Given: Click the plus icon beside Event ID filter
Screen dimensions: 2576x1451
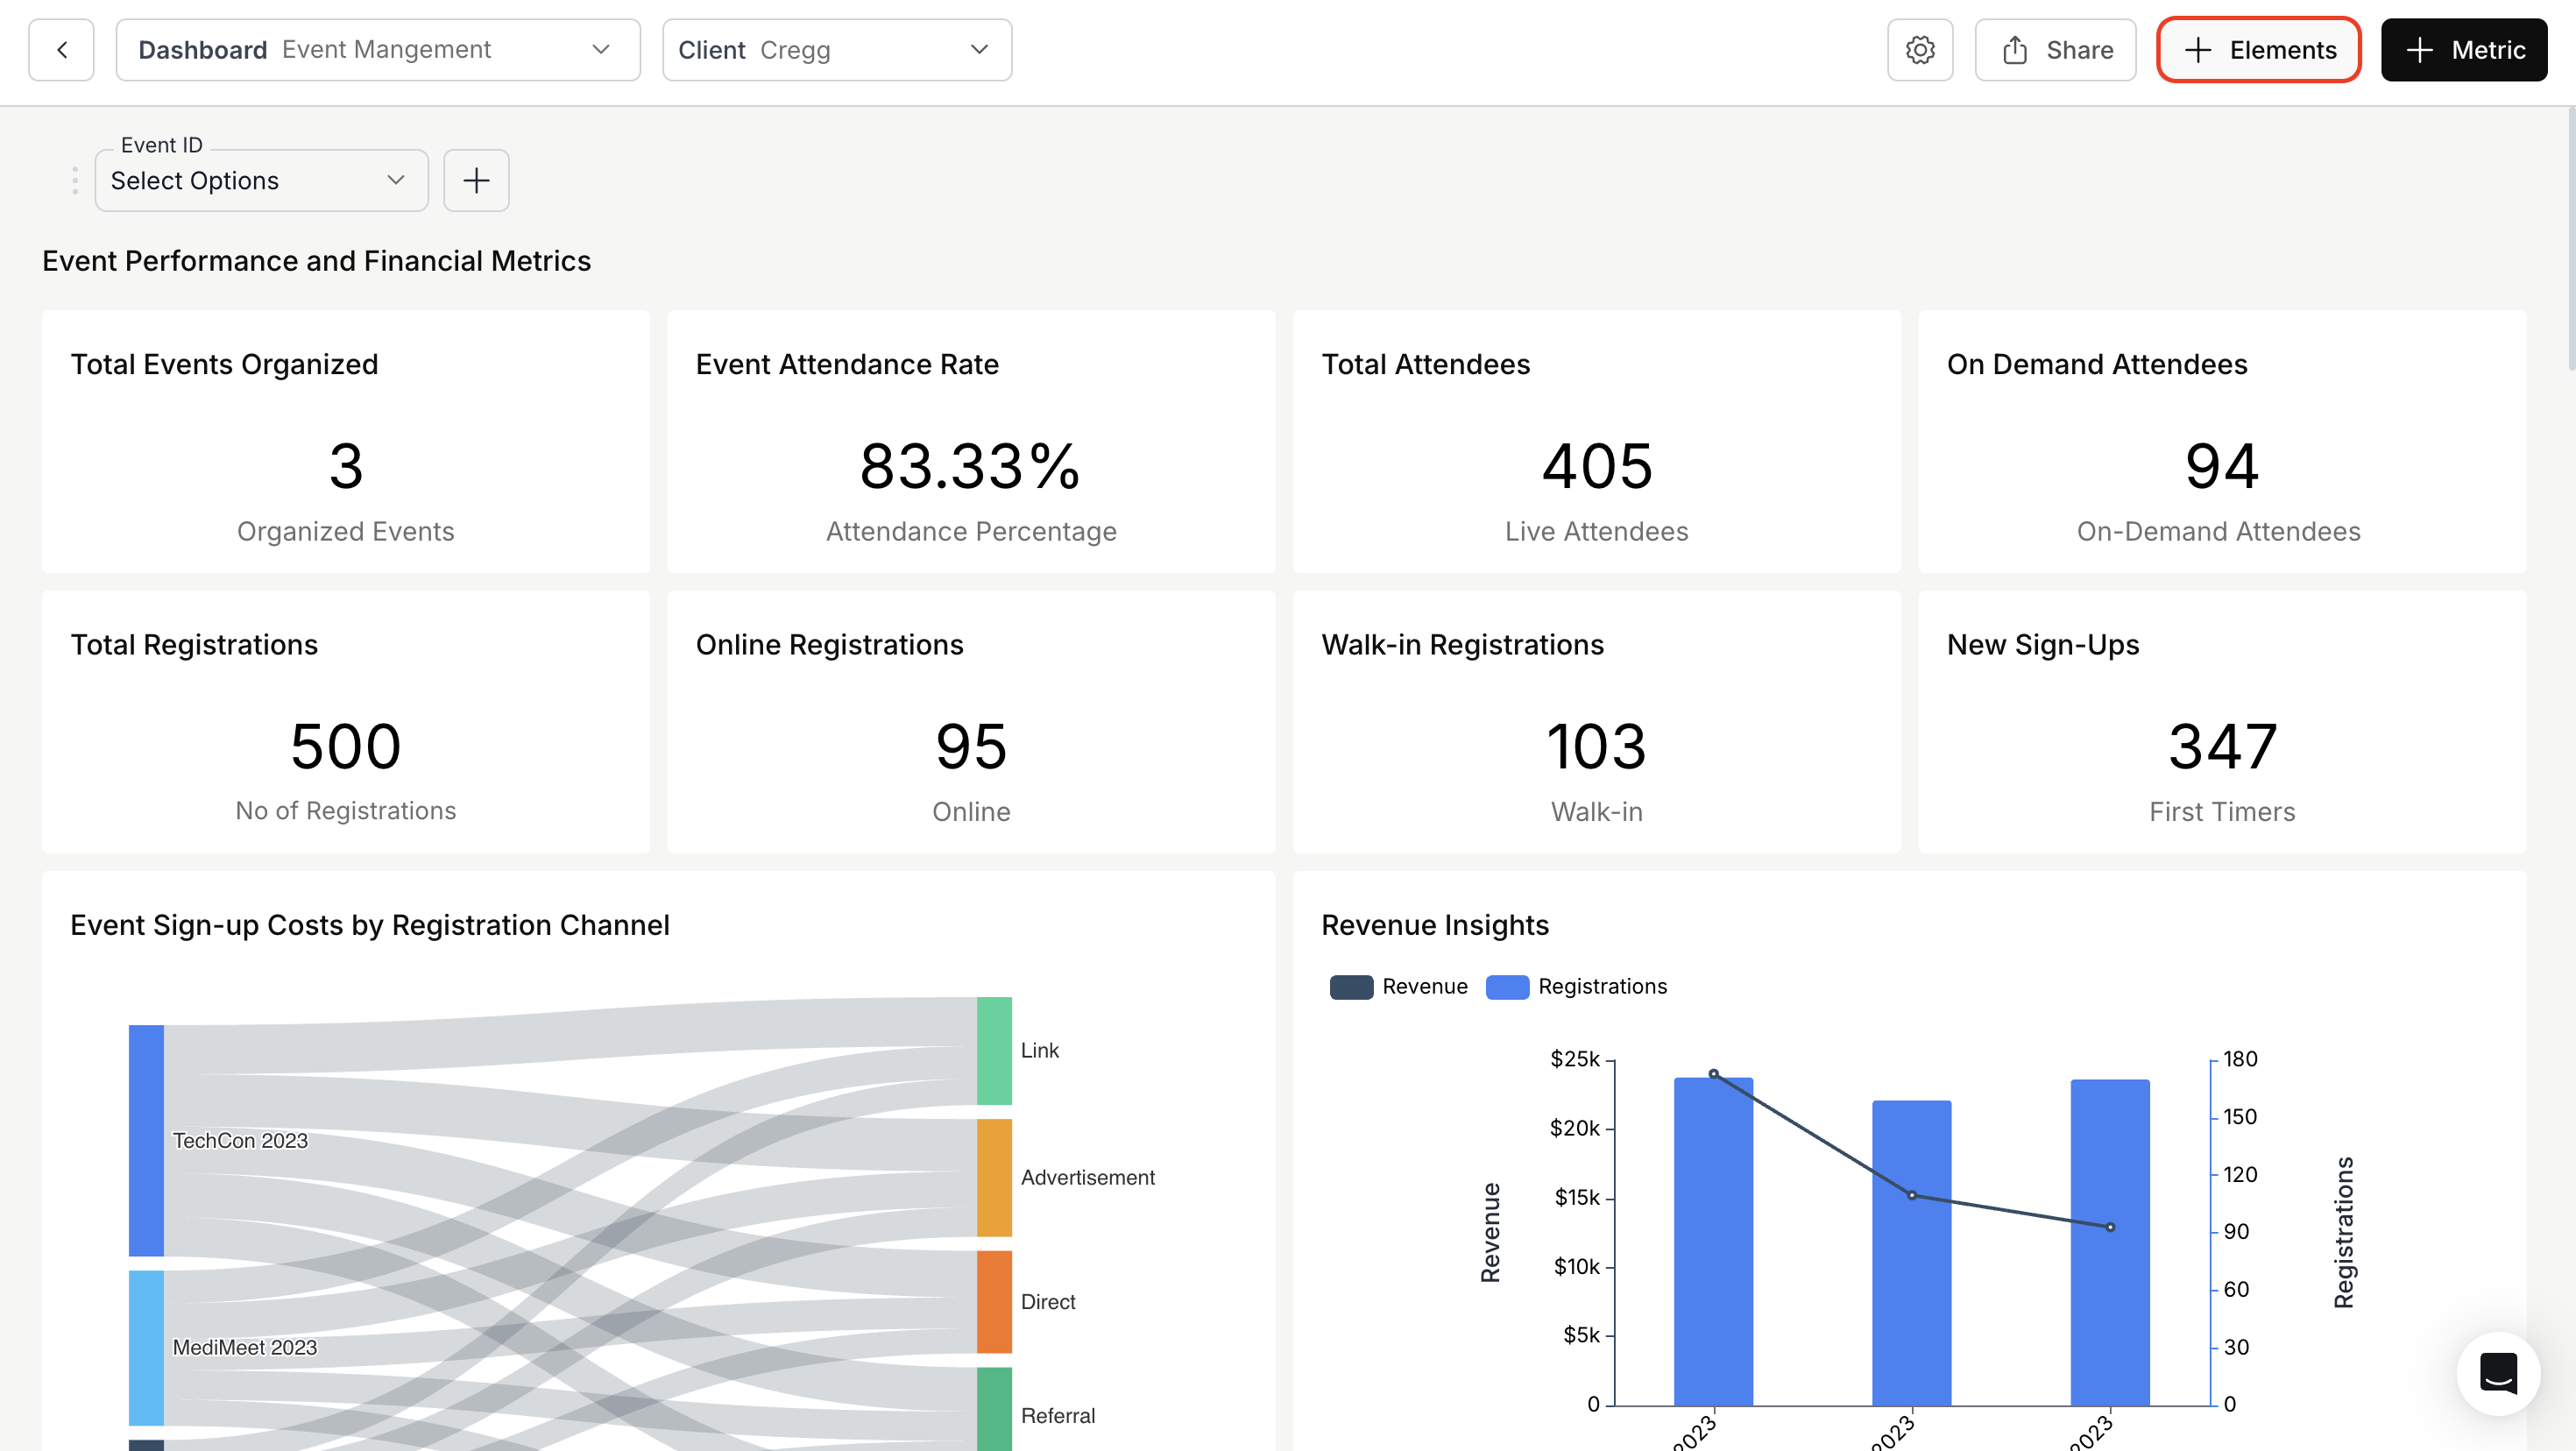Looking at the screenshot, I should point(476,180).
